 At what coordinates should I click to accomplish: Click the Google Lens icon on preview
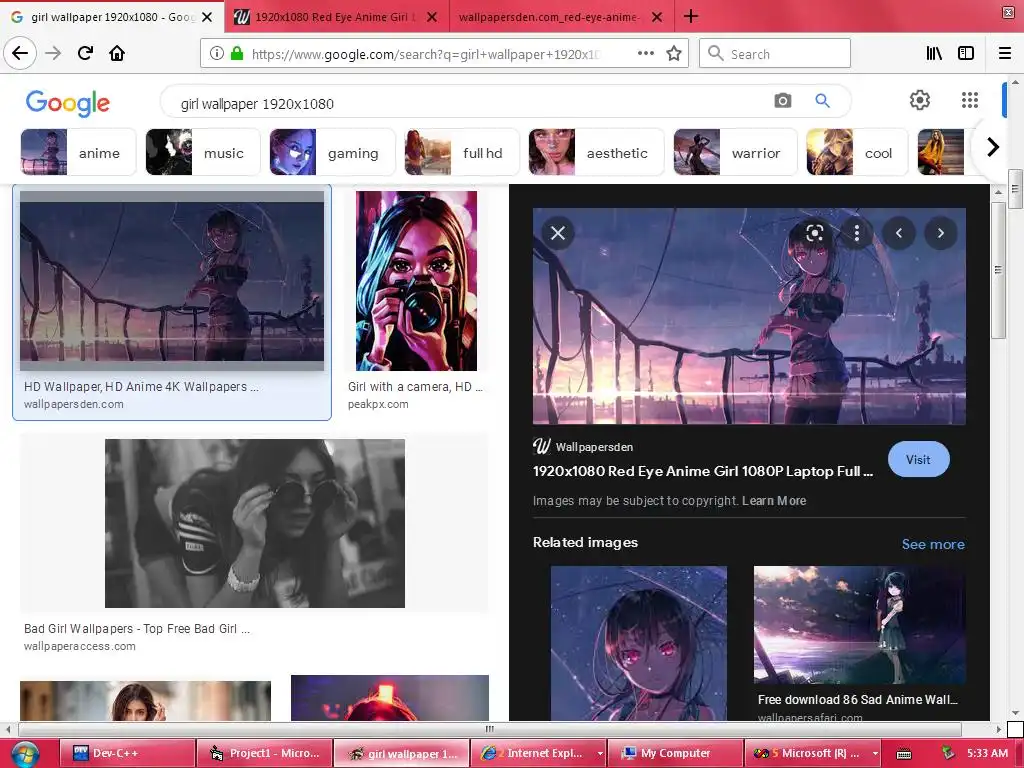point(814,233)
